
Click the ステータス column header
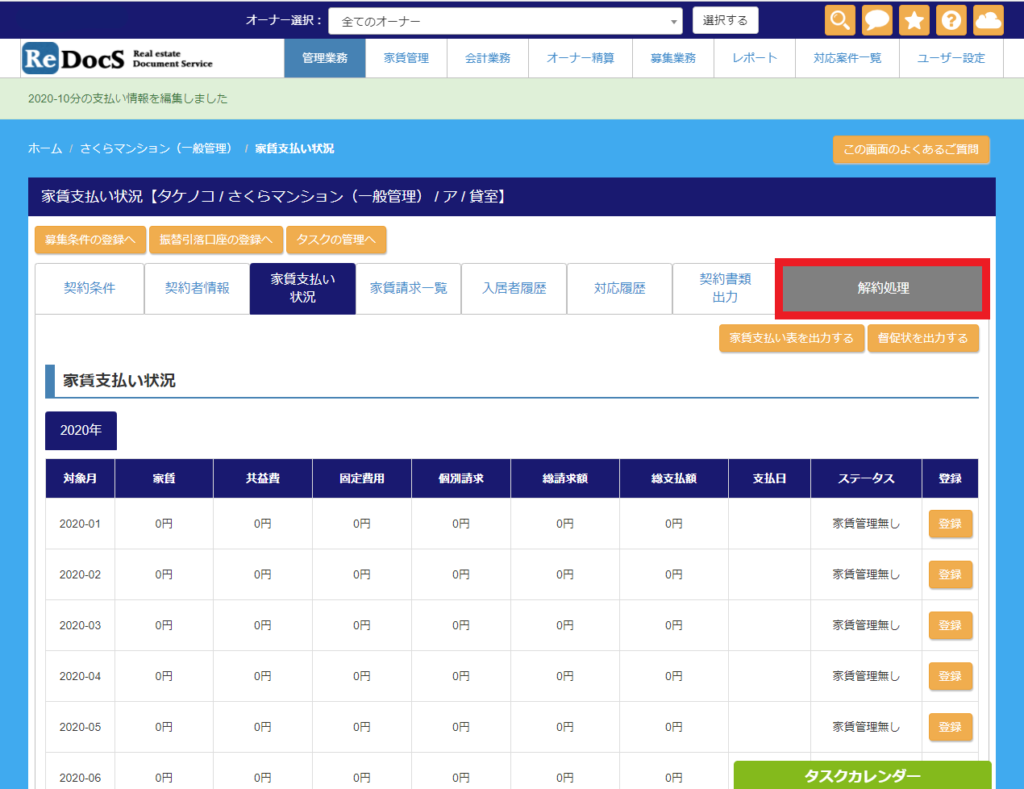tap(866, 479)
